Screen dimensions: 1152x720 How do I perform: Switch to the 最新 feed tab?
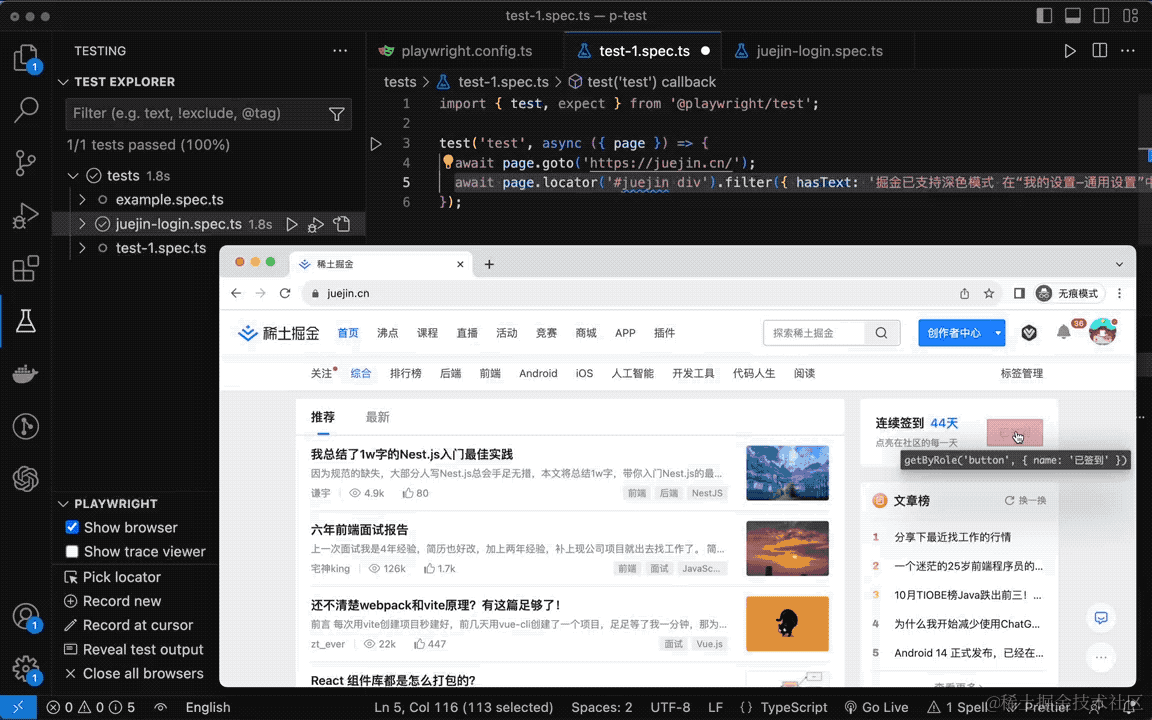[x=378, y=417]
